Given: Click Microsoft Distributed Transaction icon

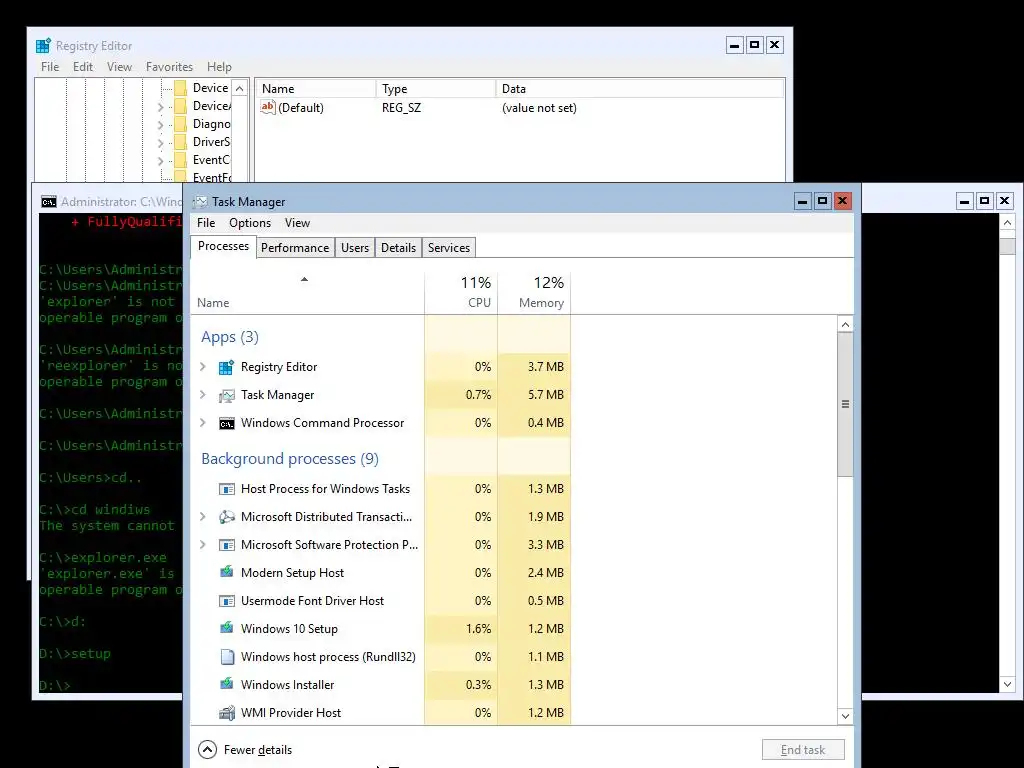Looking at the screenshot, I should tap(227, 517).
